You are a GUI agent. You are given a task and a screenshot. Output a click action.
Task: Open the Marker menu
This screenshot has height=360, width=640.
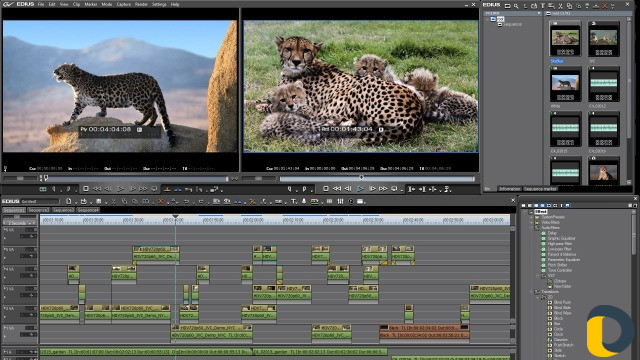click(91, 4)
